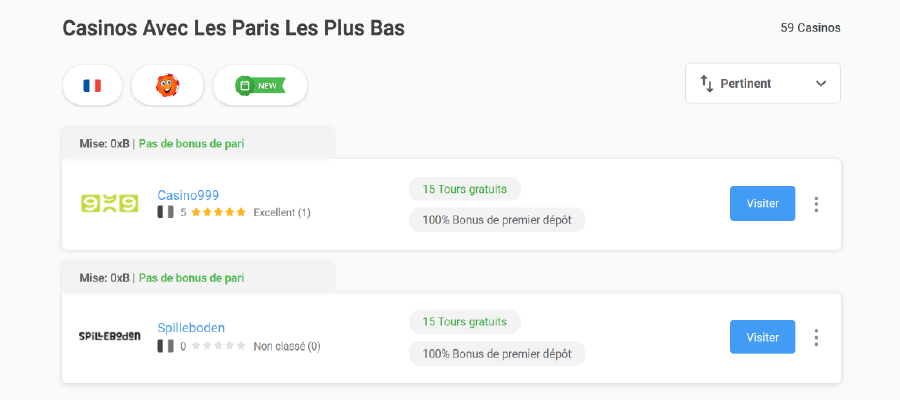
Task: Click Spilleboden 15 Tours gratuits badge
Action: pyautogui.click(x=465, y=322)
